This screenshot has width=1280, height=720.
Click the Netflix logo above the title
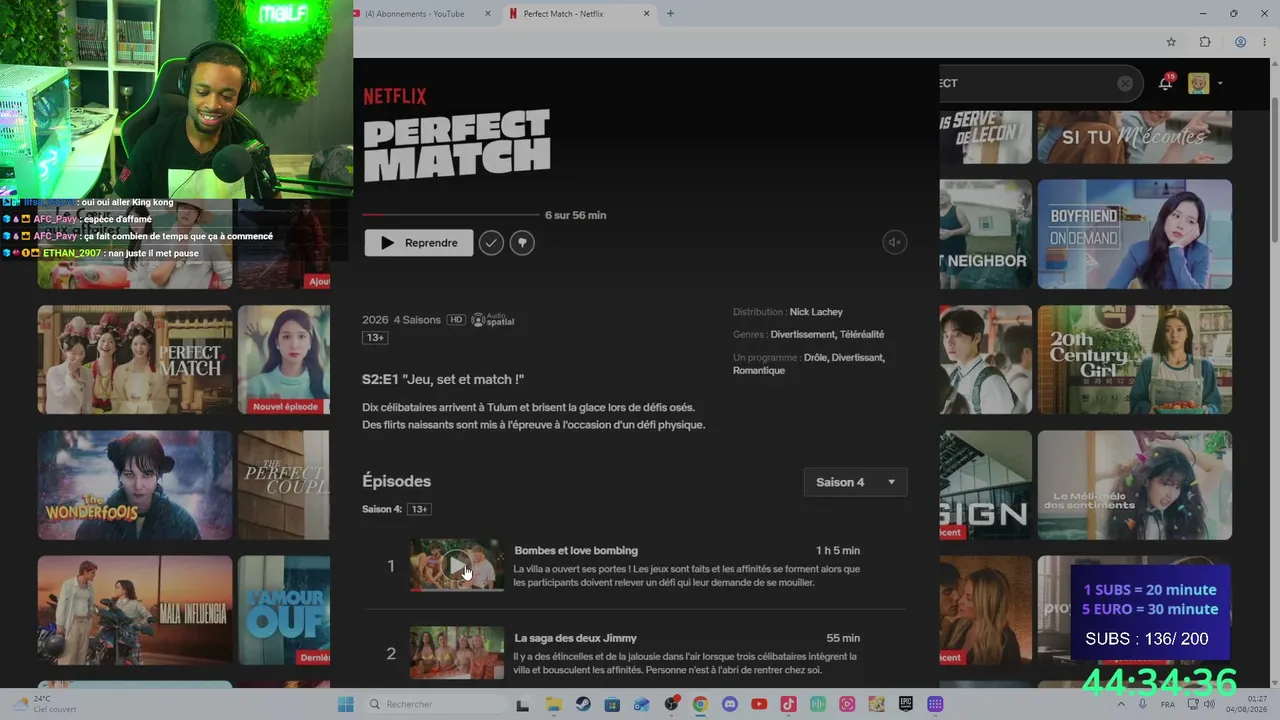[394, 96]
